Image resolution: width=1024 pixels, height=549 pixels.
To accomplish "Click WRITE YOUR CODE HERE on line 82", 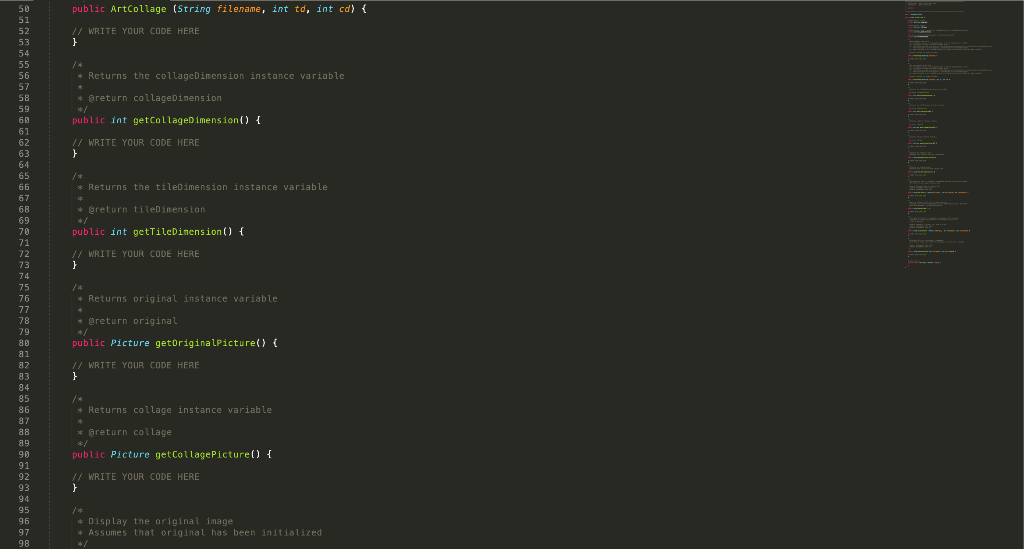I will coord(136,366).
